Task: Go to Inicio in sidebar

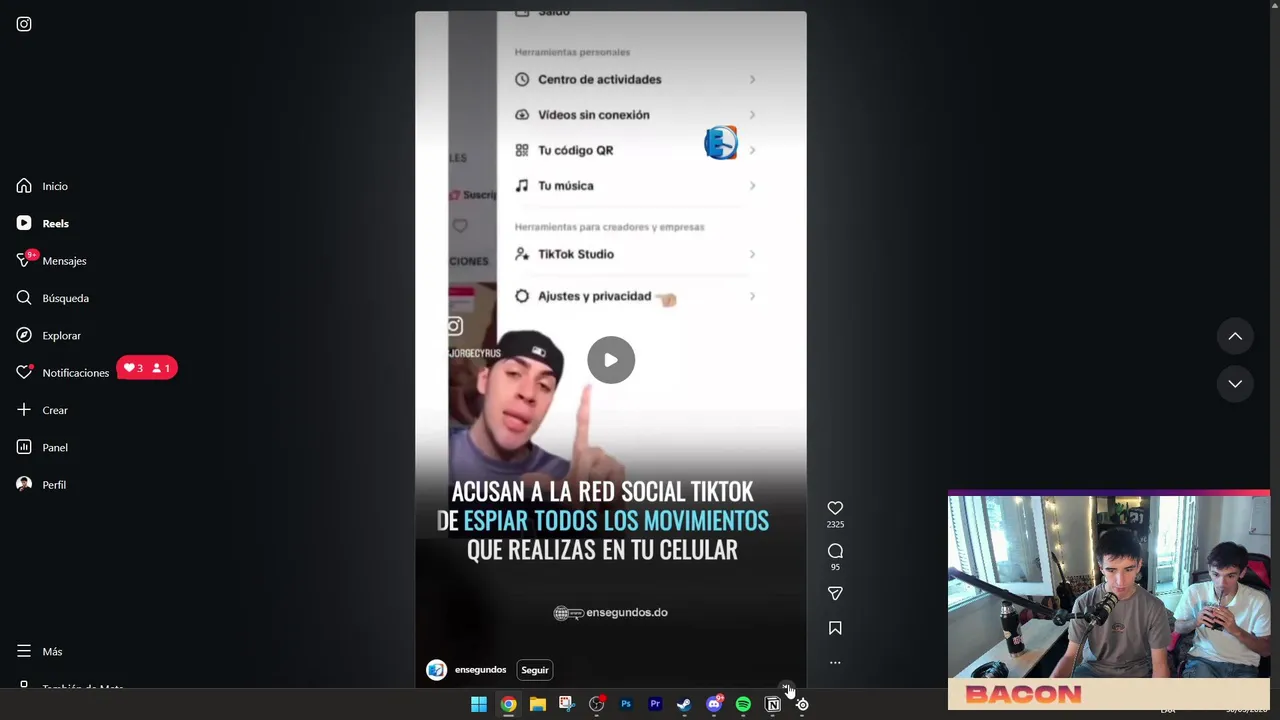Action: (42, 186)
